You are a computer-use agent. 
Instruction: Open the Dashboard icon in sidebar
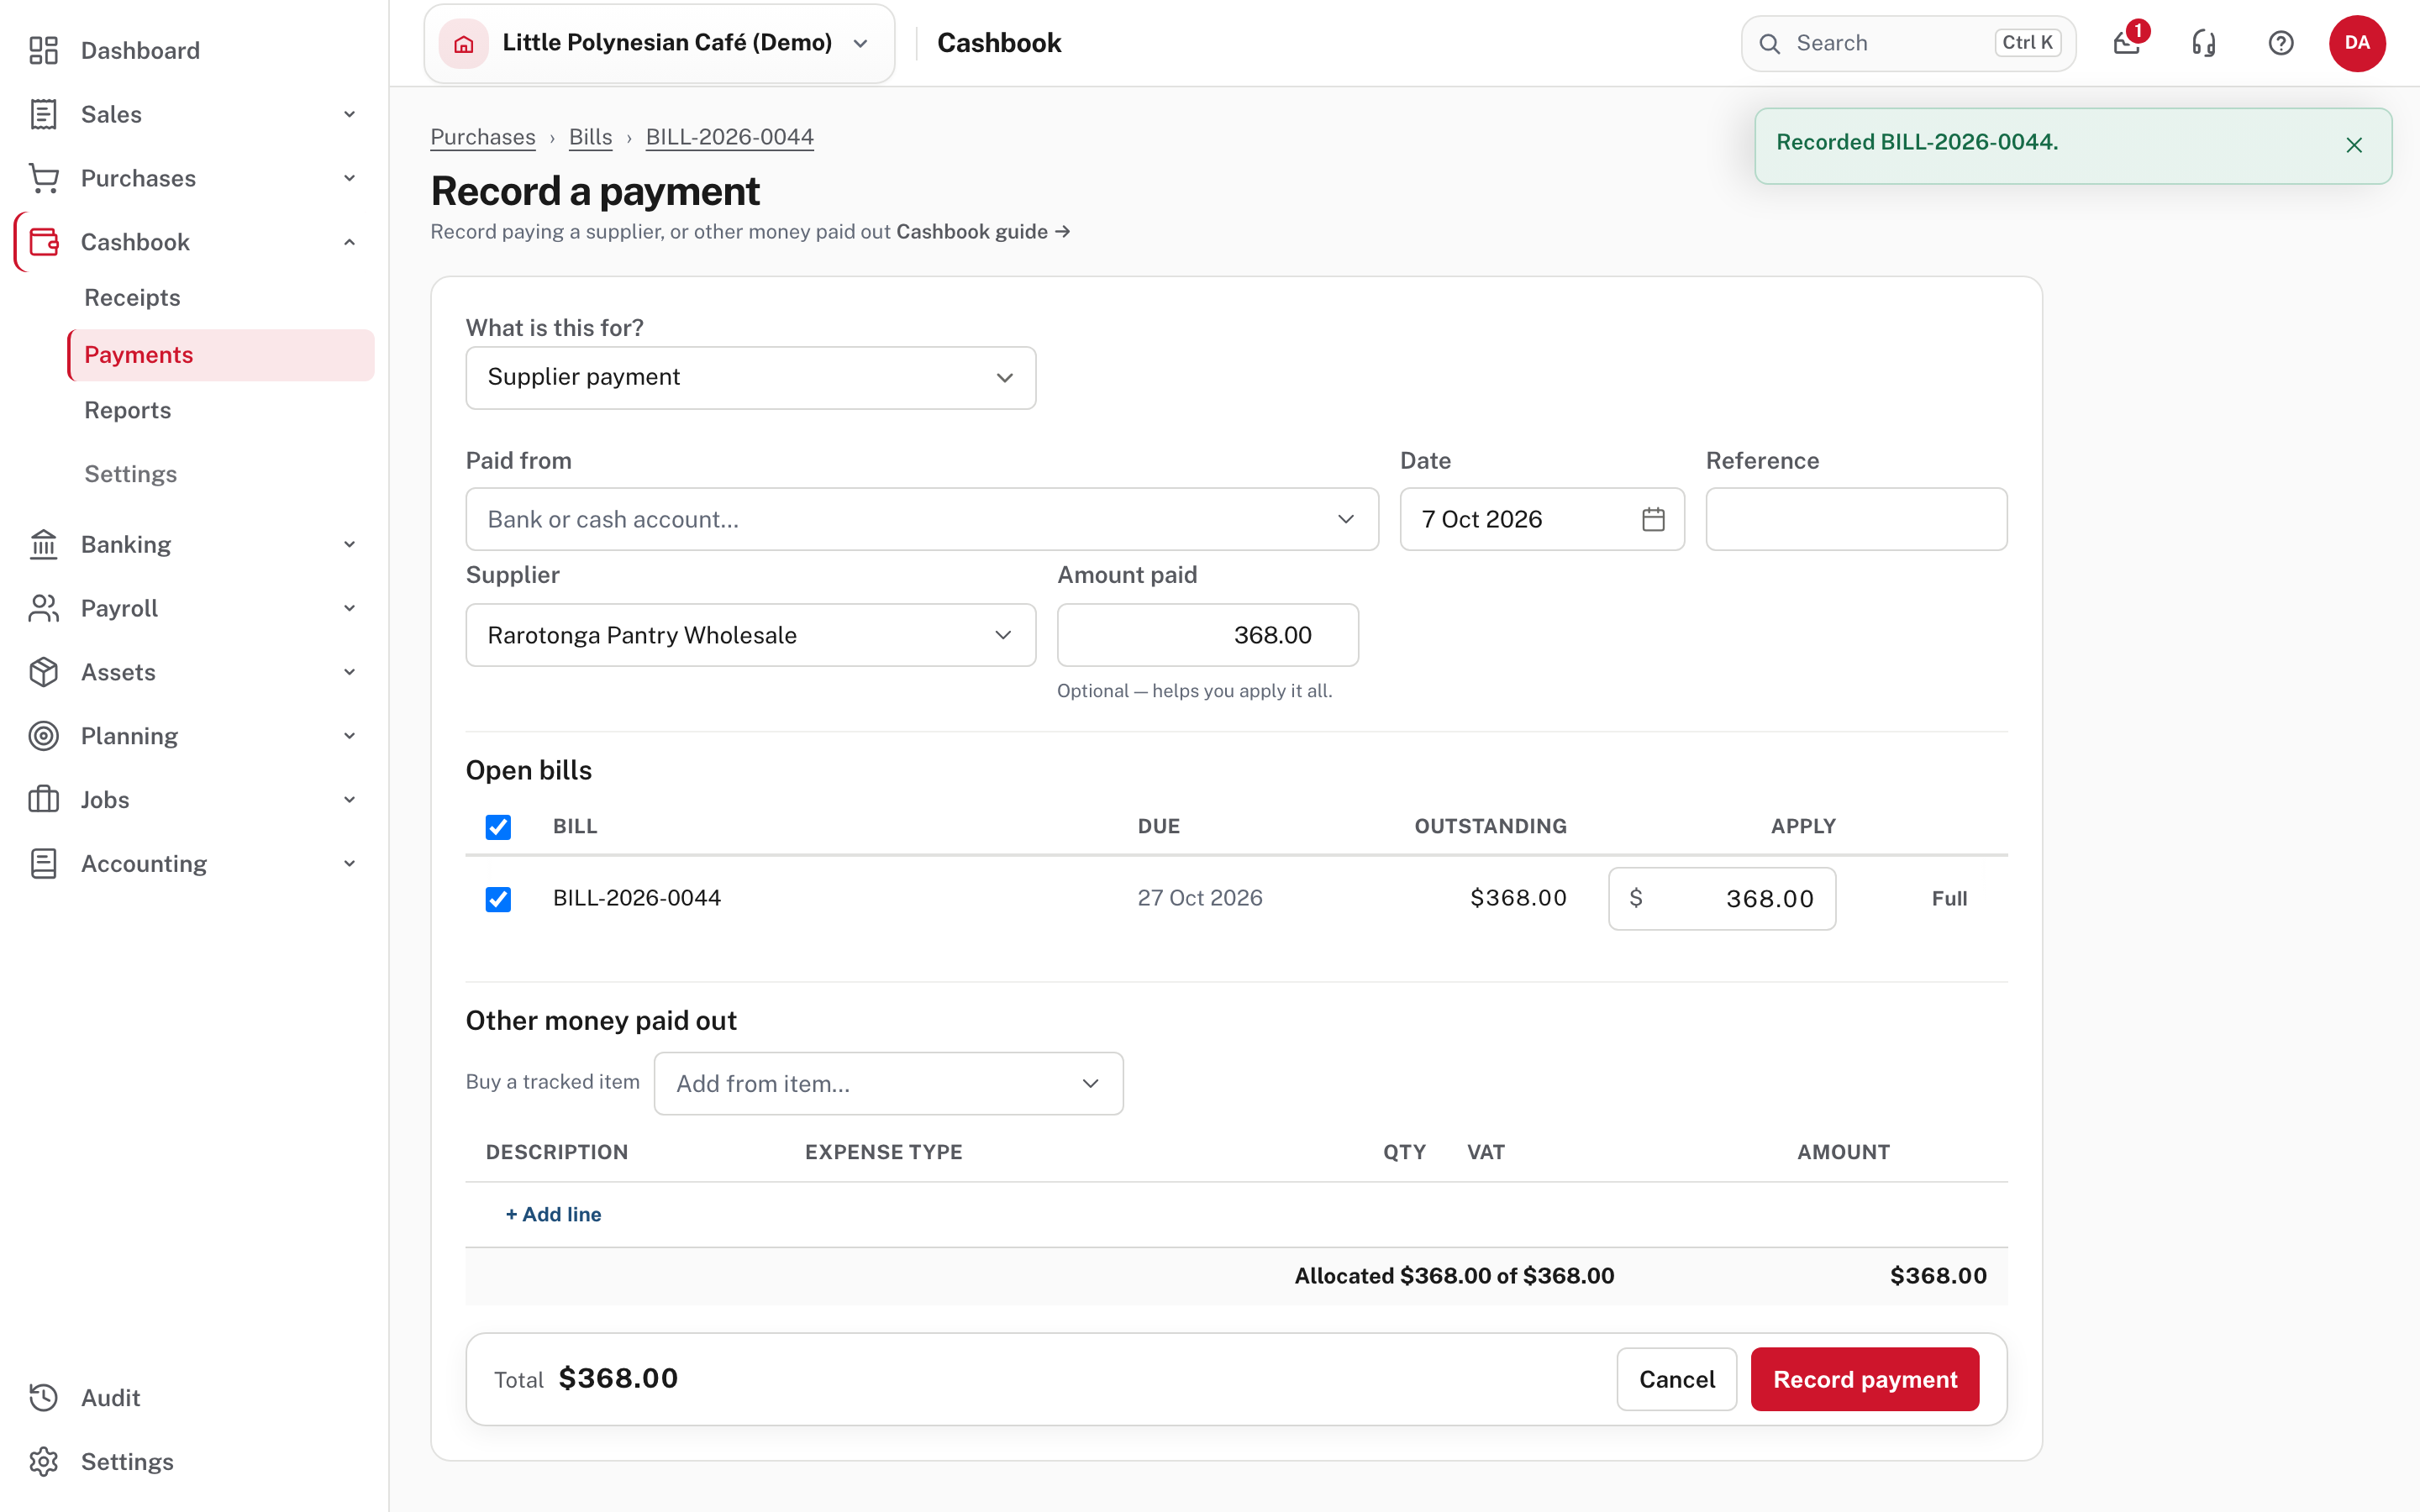click(x=43, y=50)
